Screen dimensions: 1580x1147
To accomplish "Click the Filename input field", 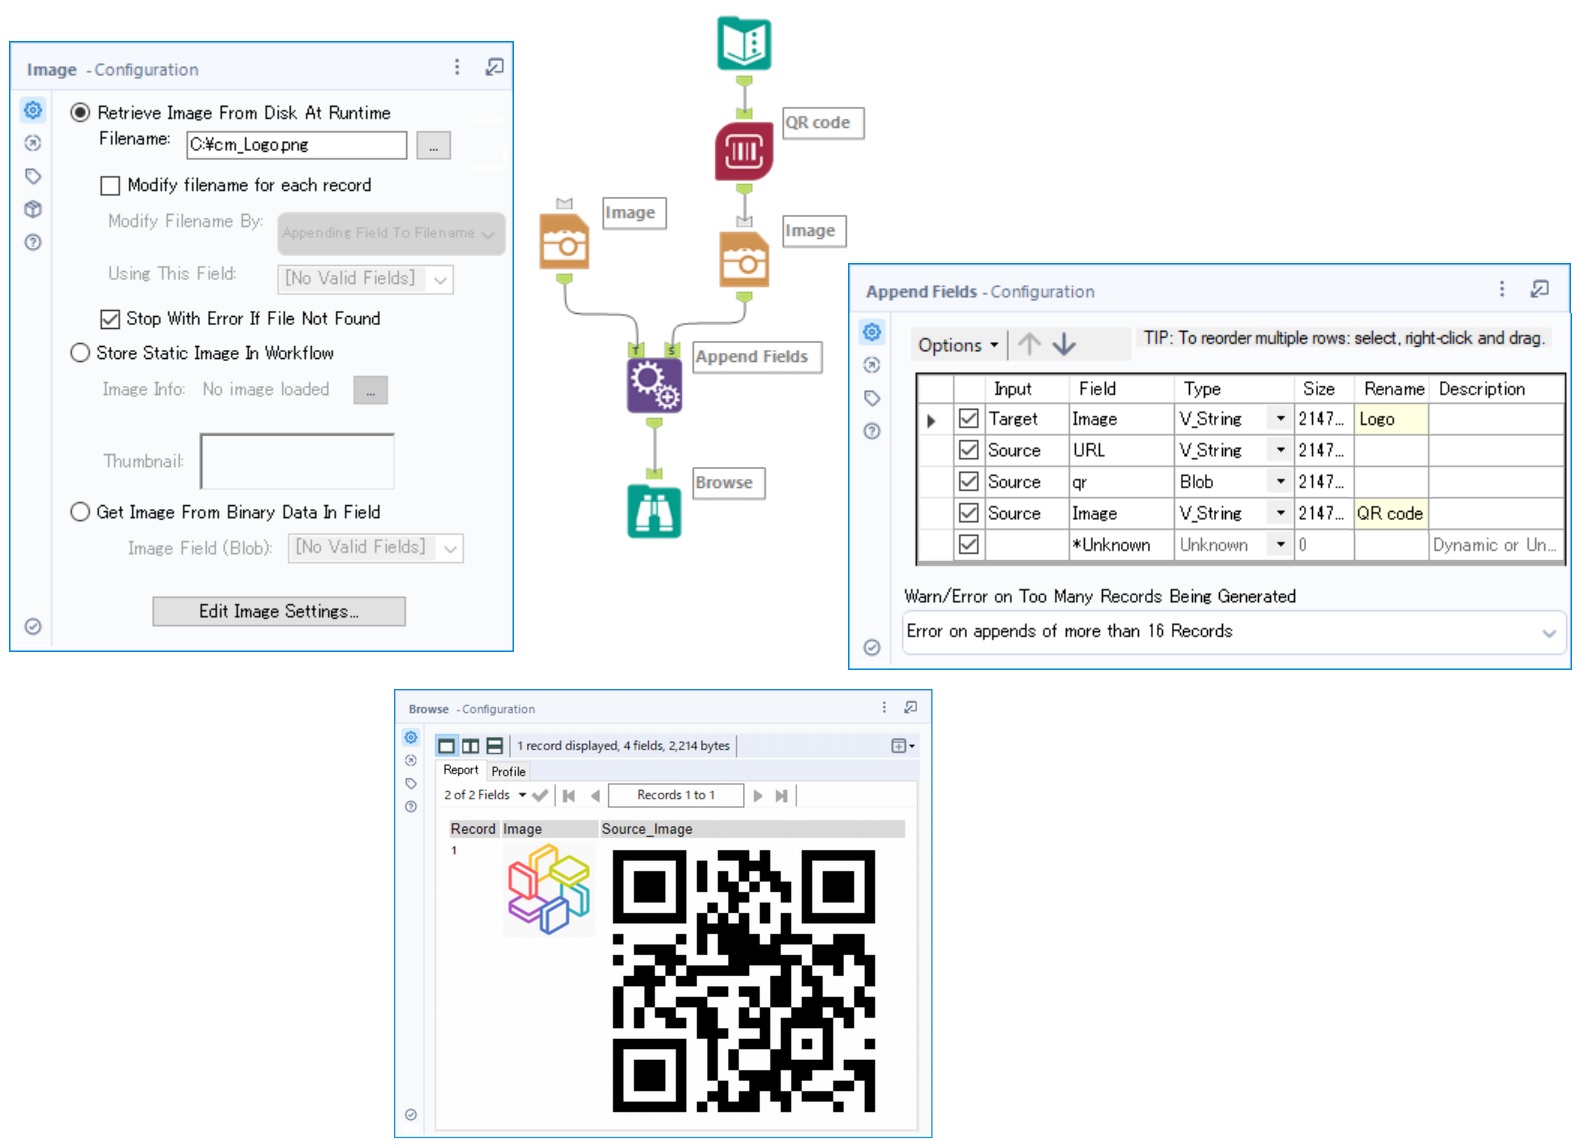I will click(297, 145).
